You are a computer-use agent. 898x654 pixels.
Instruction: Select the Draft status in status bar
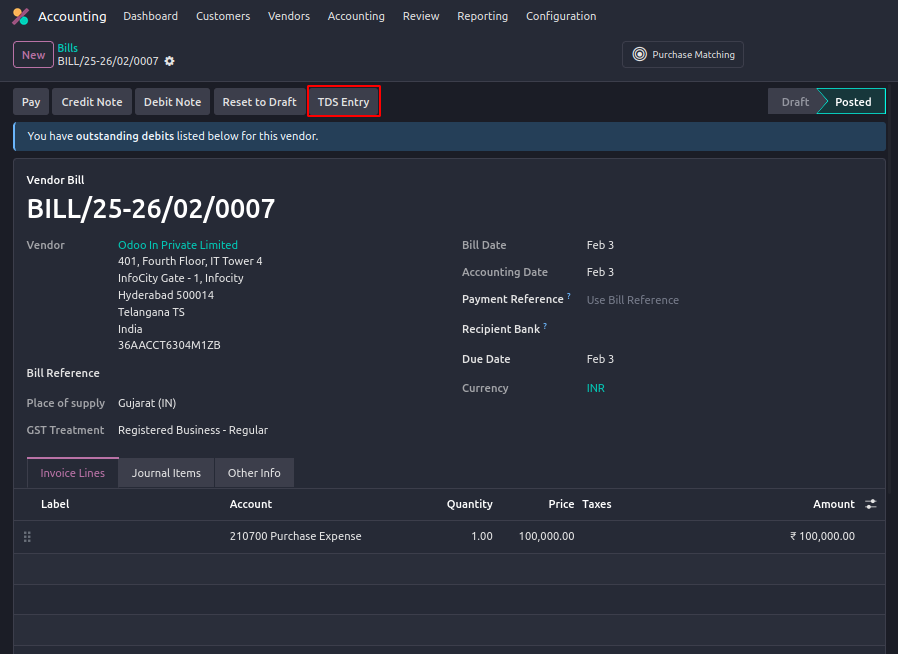pos(795,102)
